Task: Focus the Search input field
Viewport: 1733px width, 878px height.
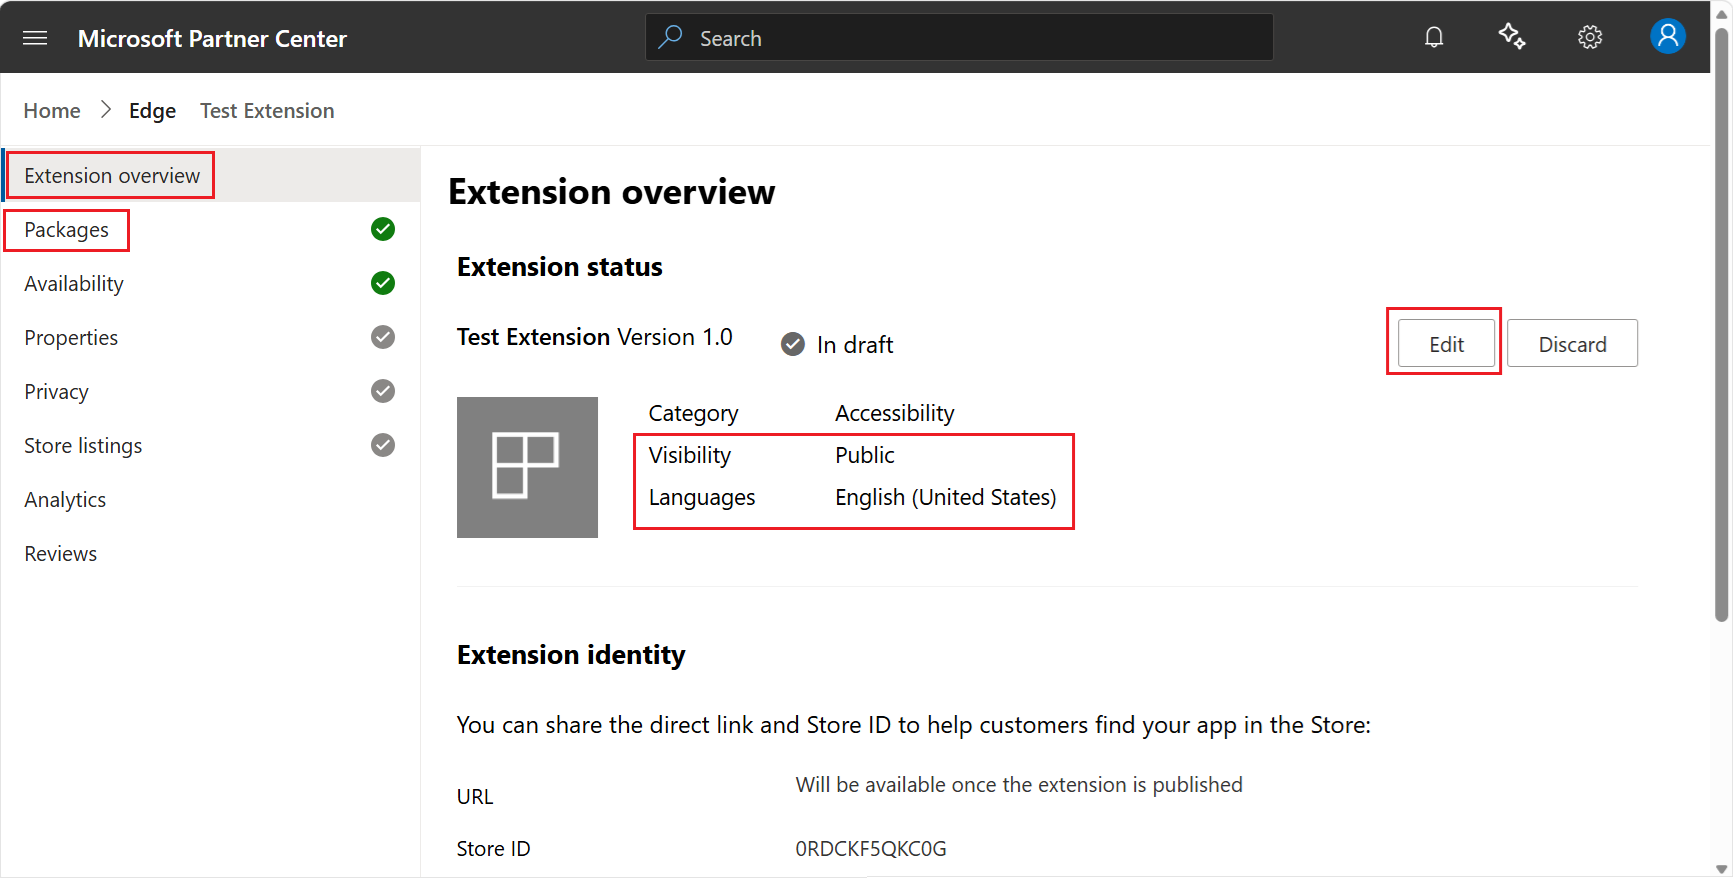Action: [959, 37]
